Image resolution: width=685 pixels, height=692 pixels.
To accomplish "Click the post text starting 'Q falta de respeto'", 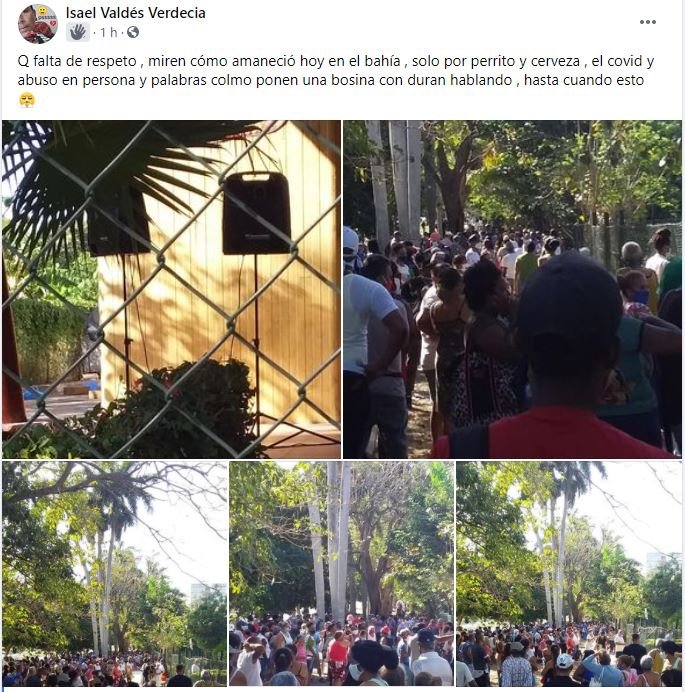I will tap(336, 71).
